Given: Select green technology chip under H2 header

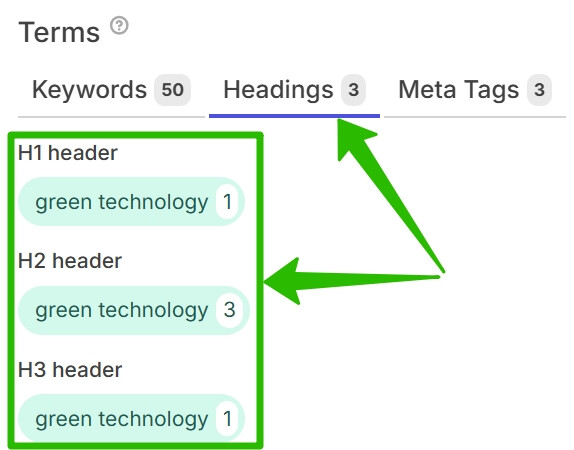Looking at the screenshot, I should click(134, 310).
